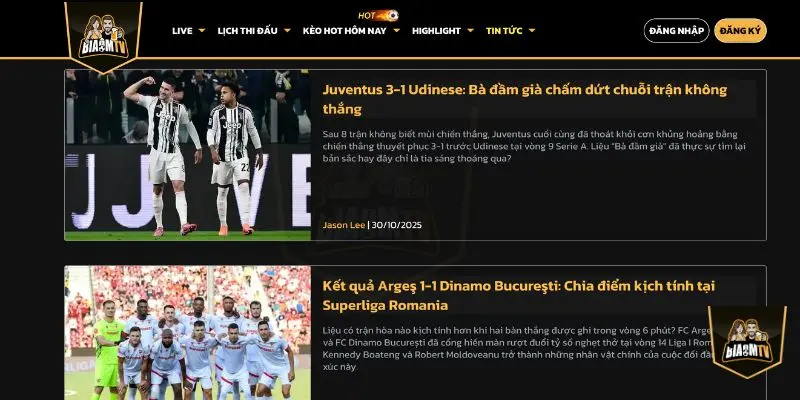Select the Tin tức menu item
Viewport: 800px width, 400px height.
point(504,31)
